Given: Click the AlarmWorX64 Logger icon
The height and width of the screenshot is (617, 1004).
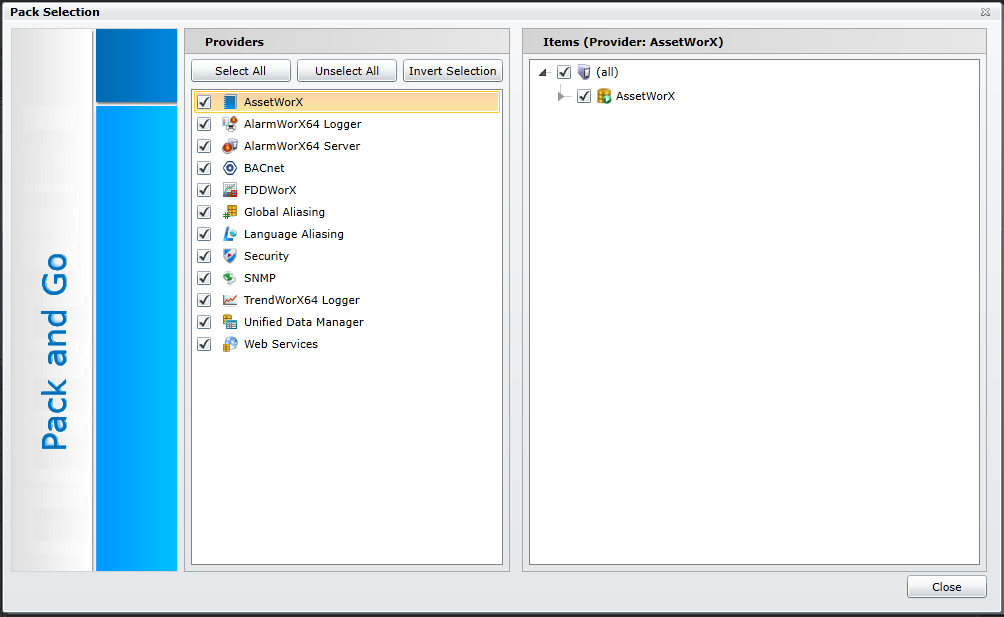Looking at the screenshot, I should pyautogui.click(x=230, y=124).
